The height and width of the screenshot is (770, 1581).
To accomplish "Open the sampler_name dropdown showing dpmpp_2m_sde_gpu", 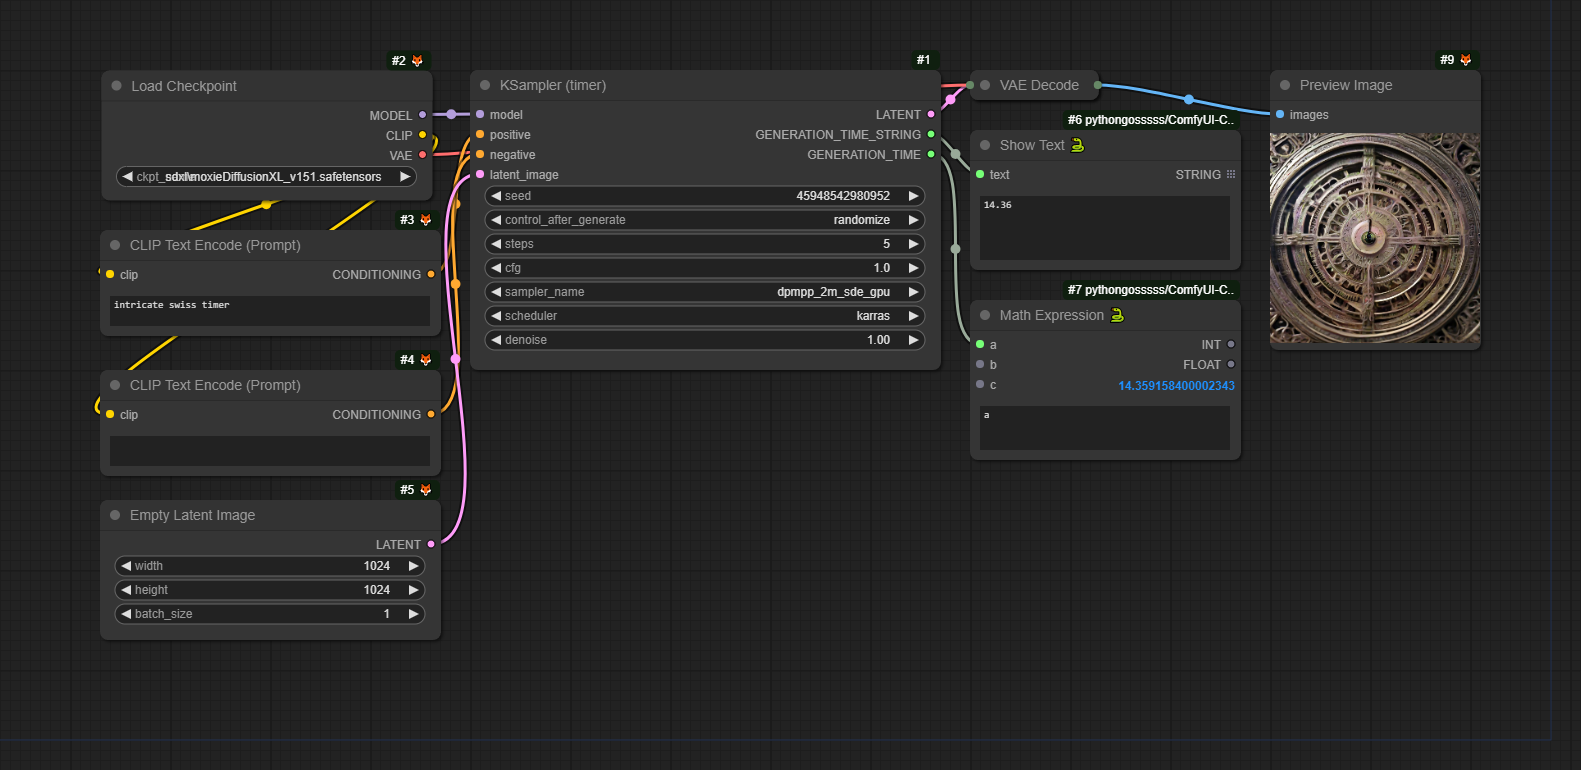I will coord(705,292).
